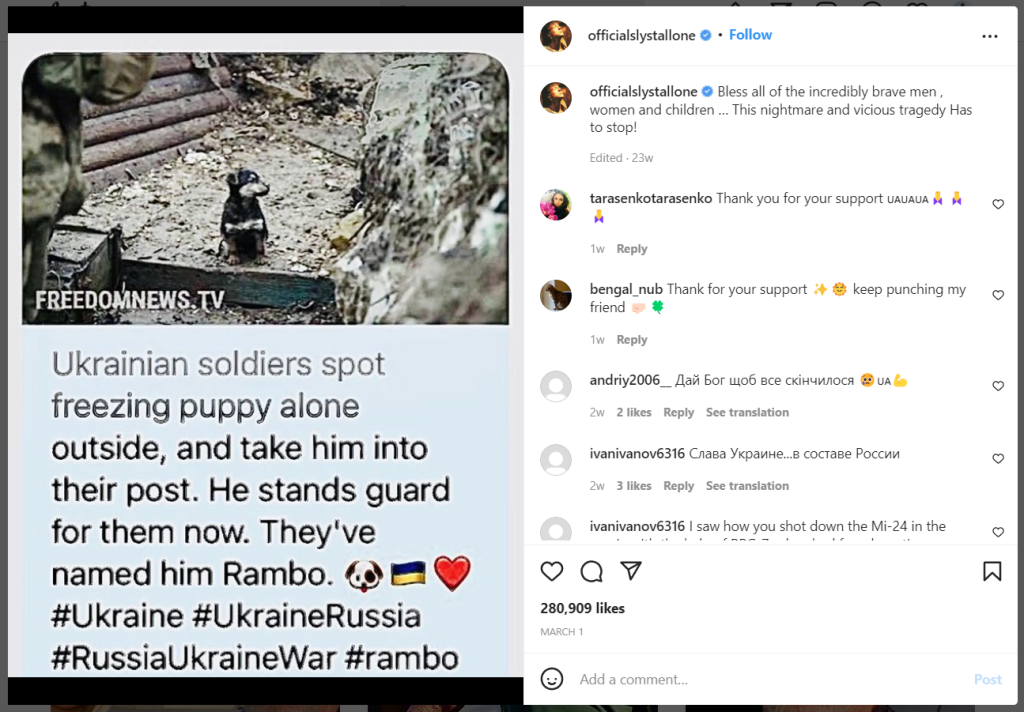The width and height of the screenshot is (1024, 712).
Task: Open officialslystallone profile picture in header
Action: click(x=556, y=36)
